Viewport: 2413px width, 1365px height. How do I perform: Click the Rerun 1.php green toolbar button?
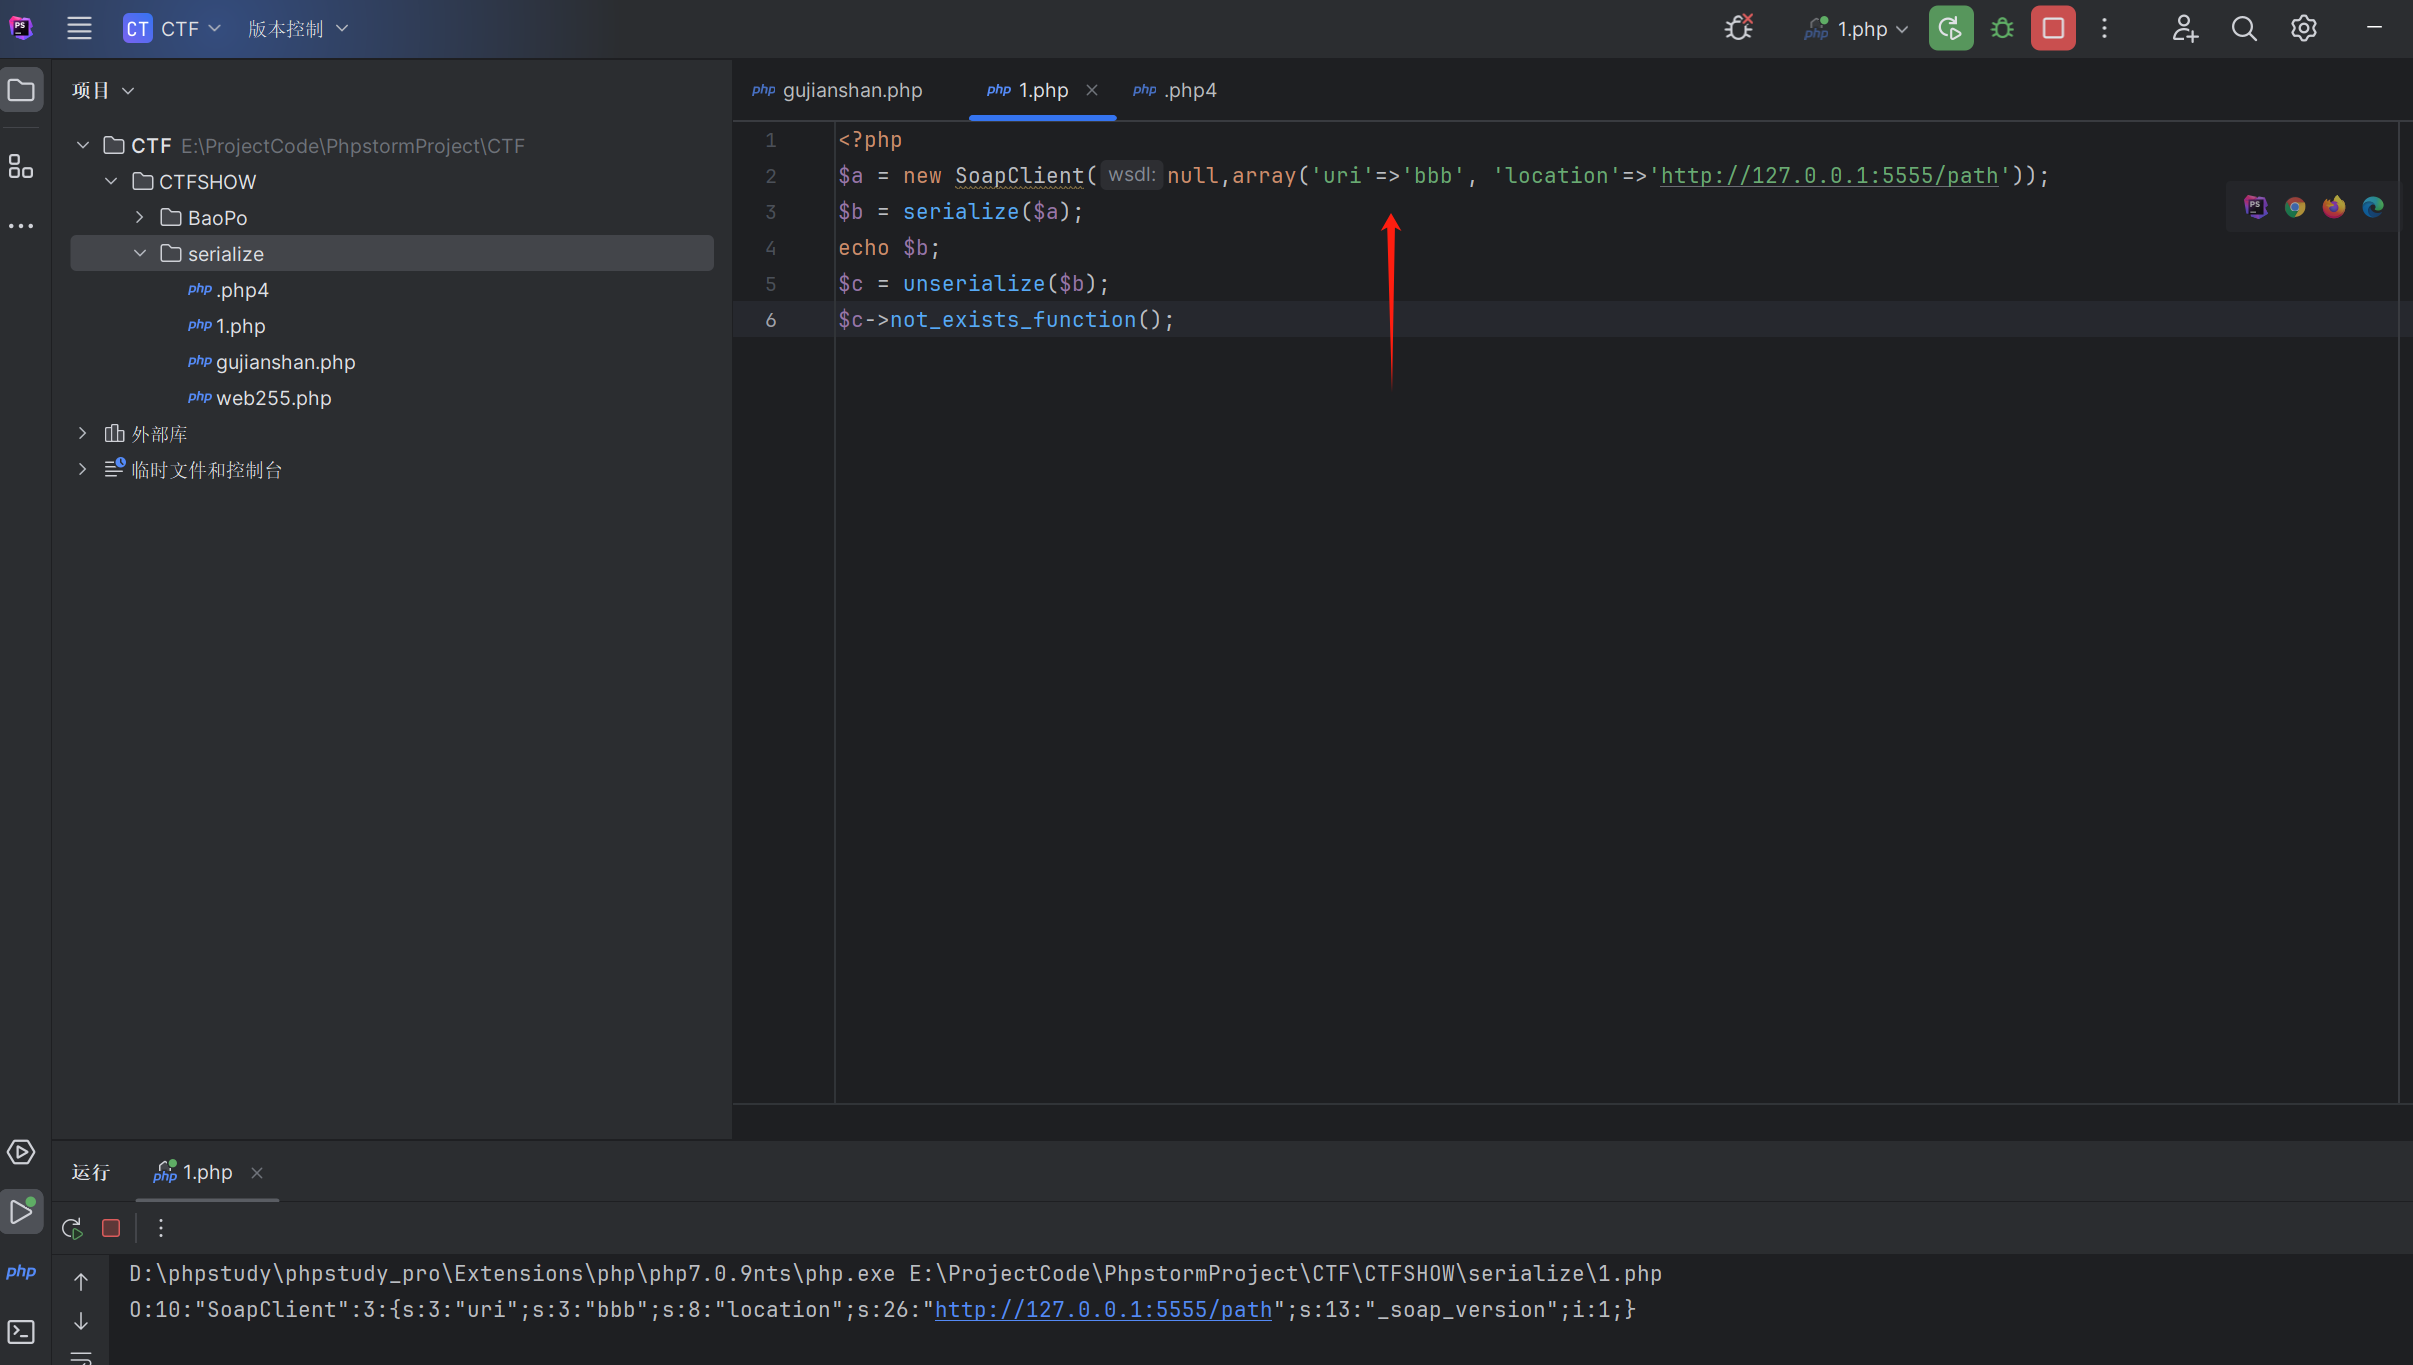coord(1950,29)
